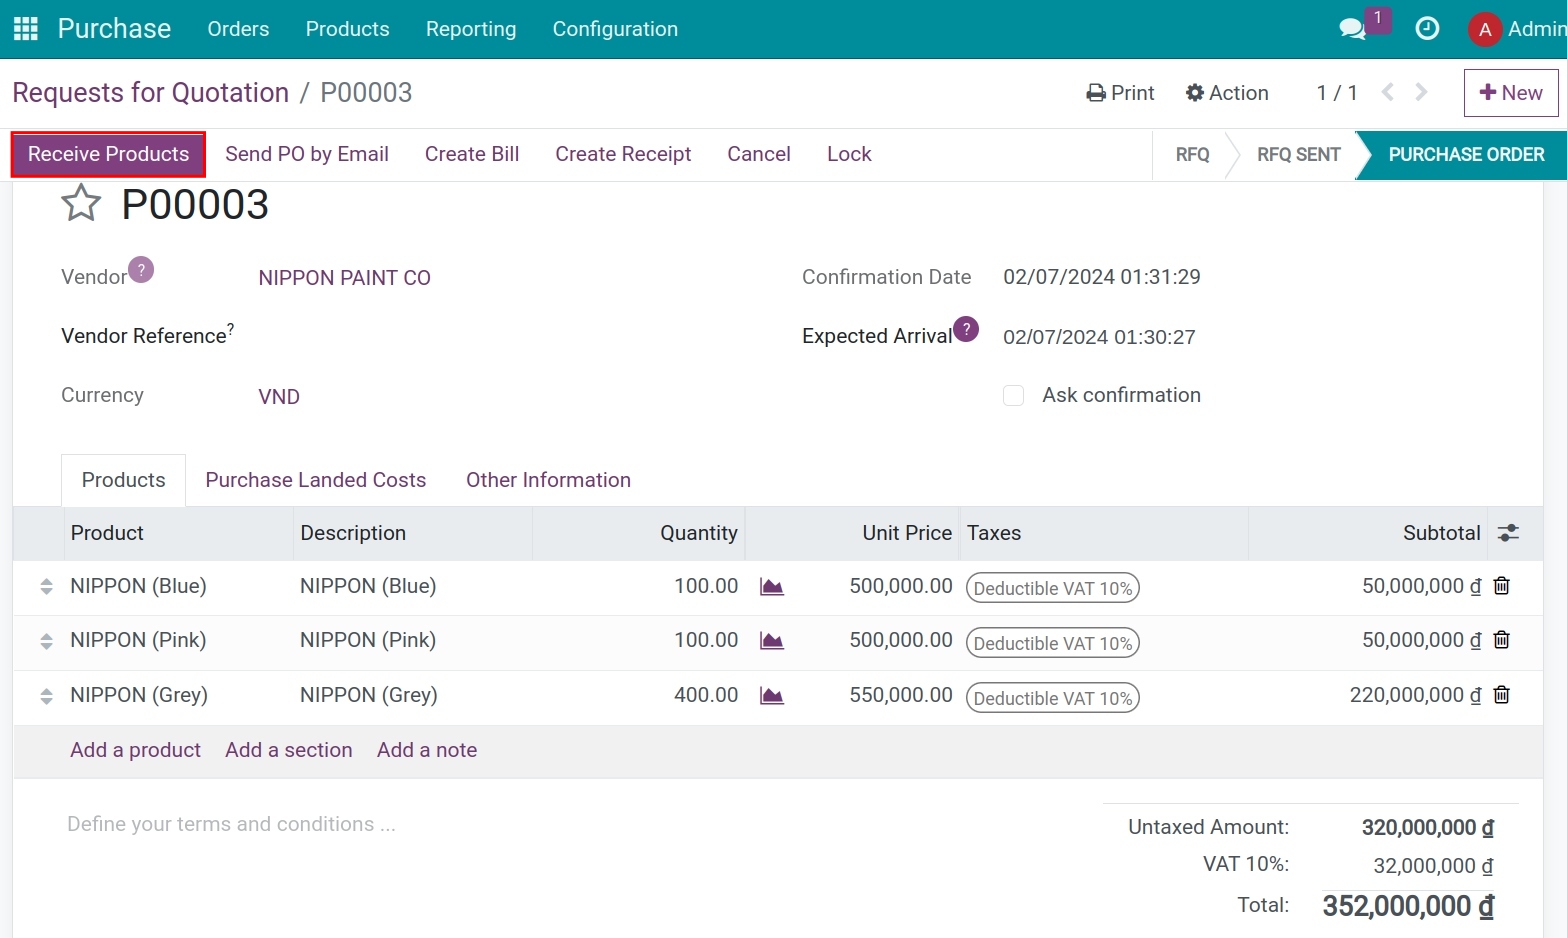Image resolution: width=1567 pixels, height=938 pixels.
Task: Click the terms and conditions field
Action: click(231, 823)
